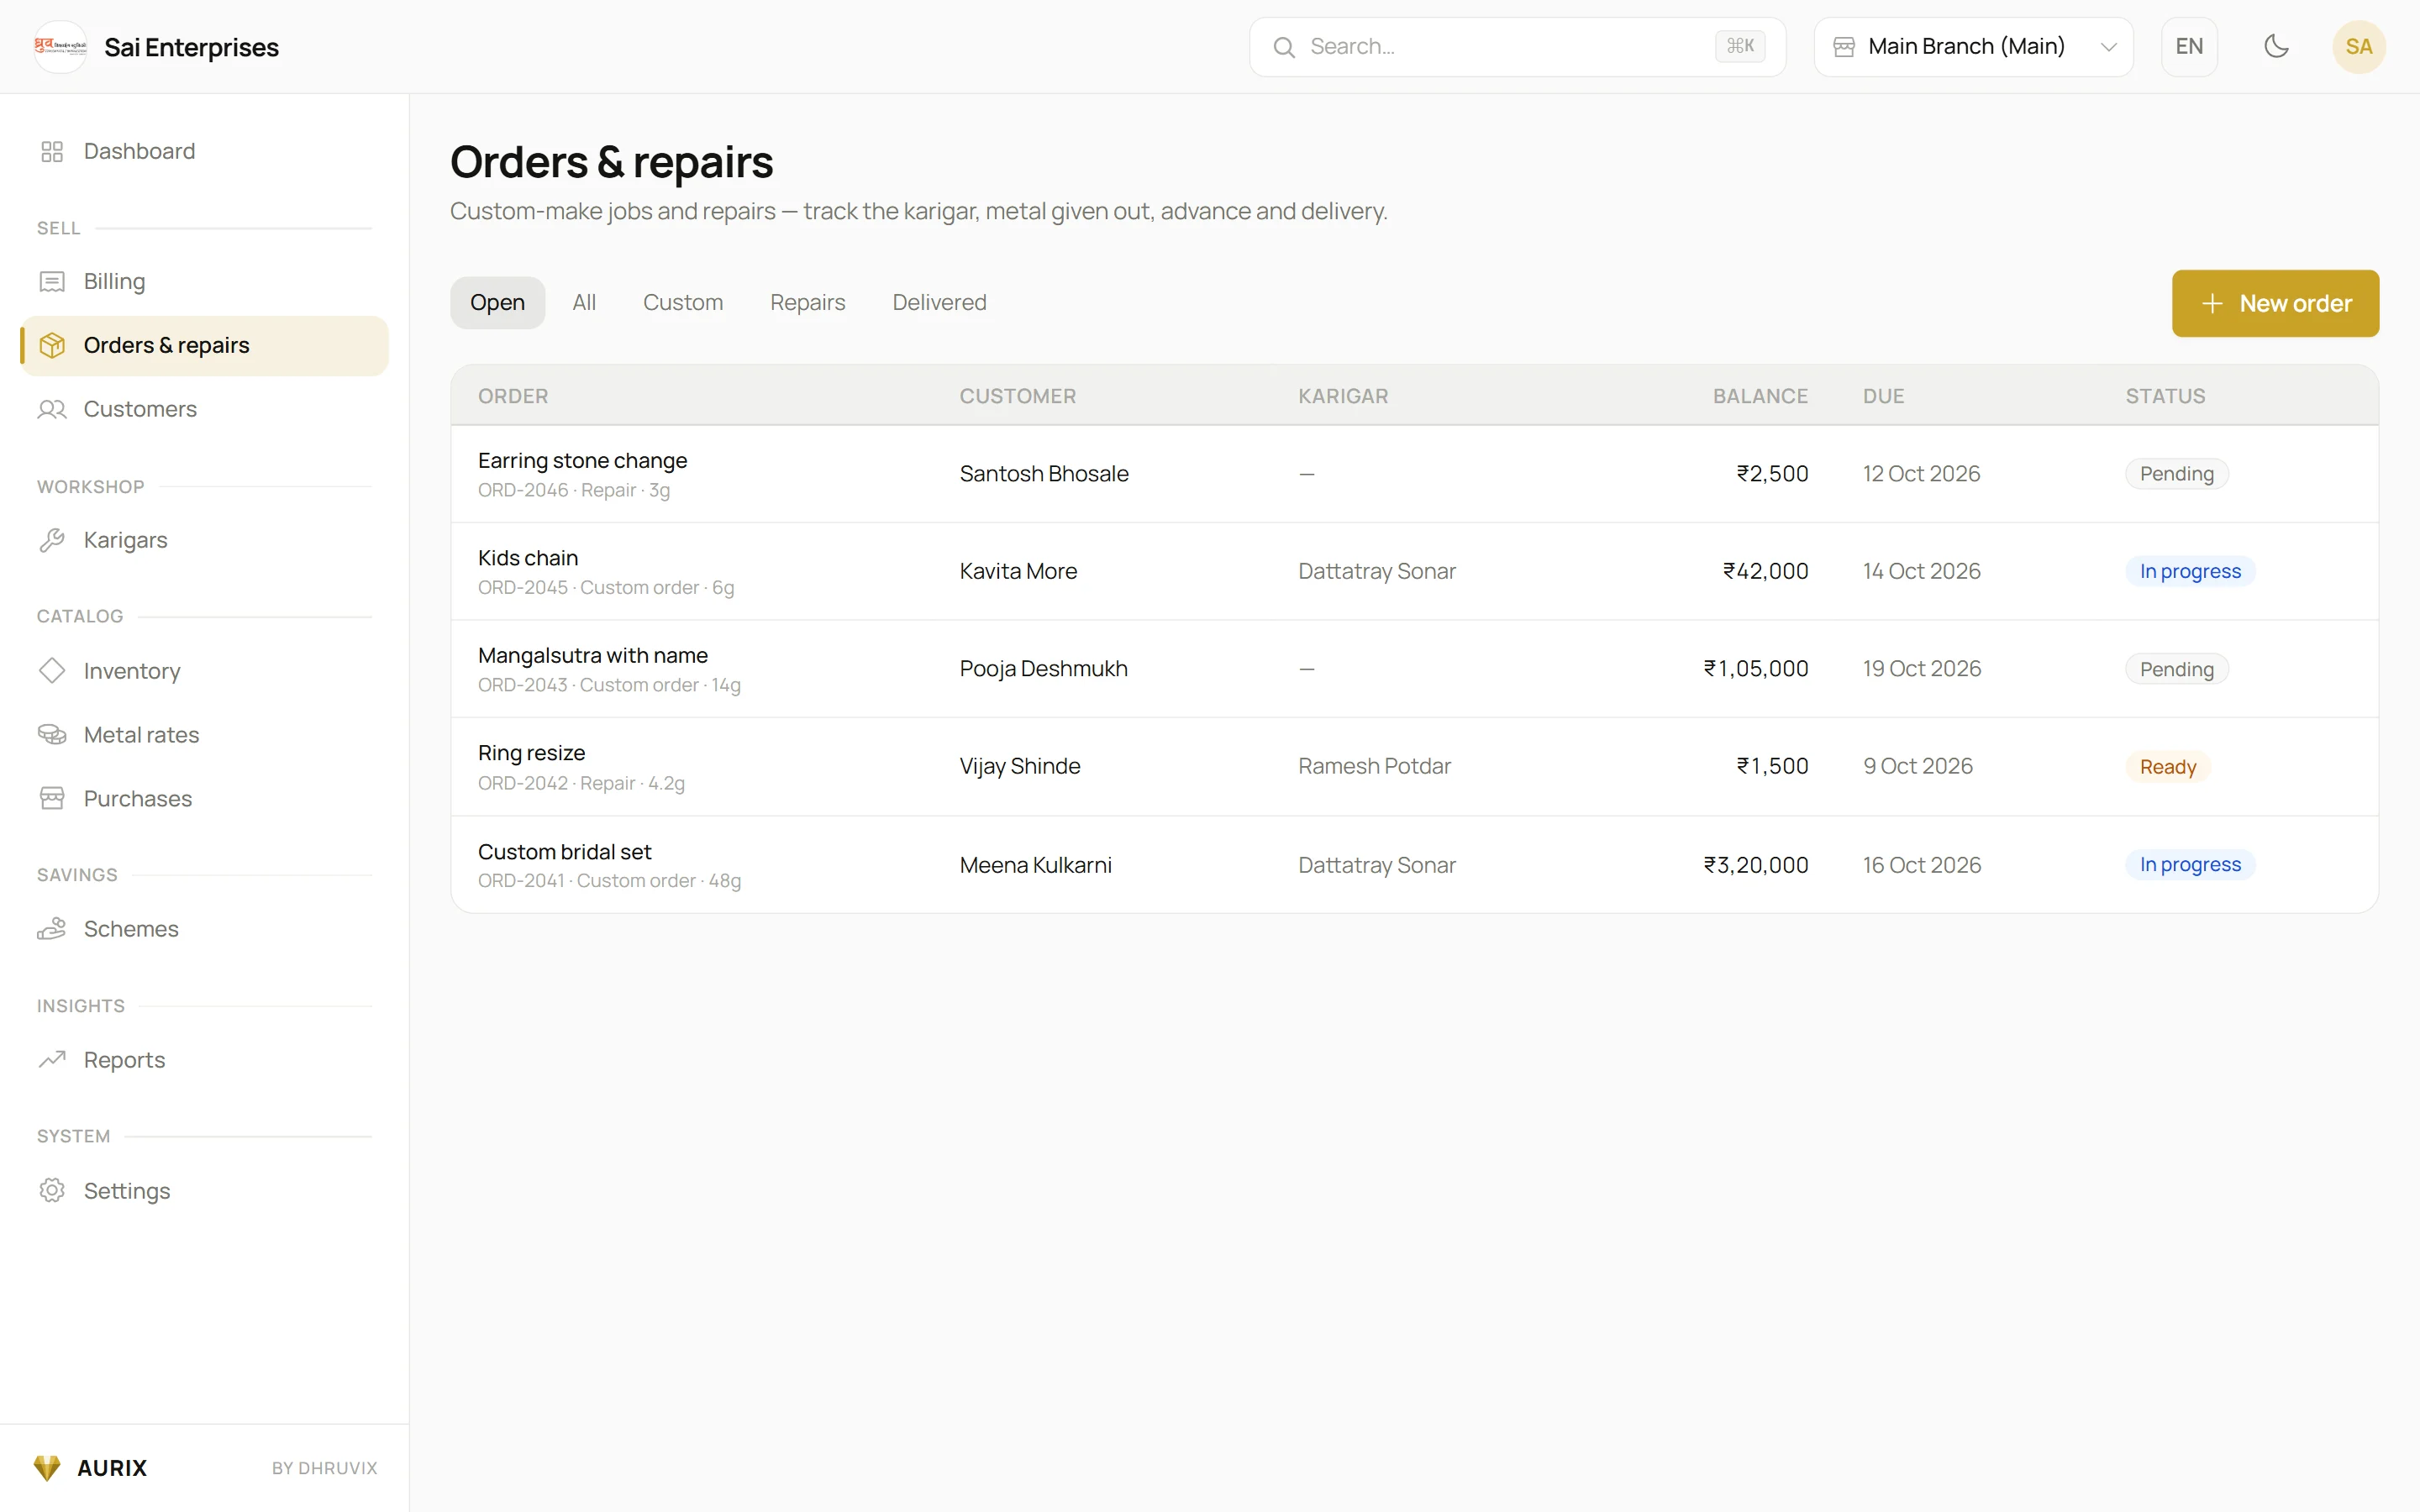2420x1512 pixels.
Task: Click the Sai Enterprises logo image
Action: [60, 47]
